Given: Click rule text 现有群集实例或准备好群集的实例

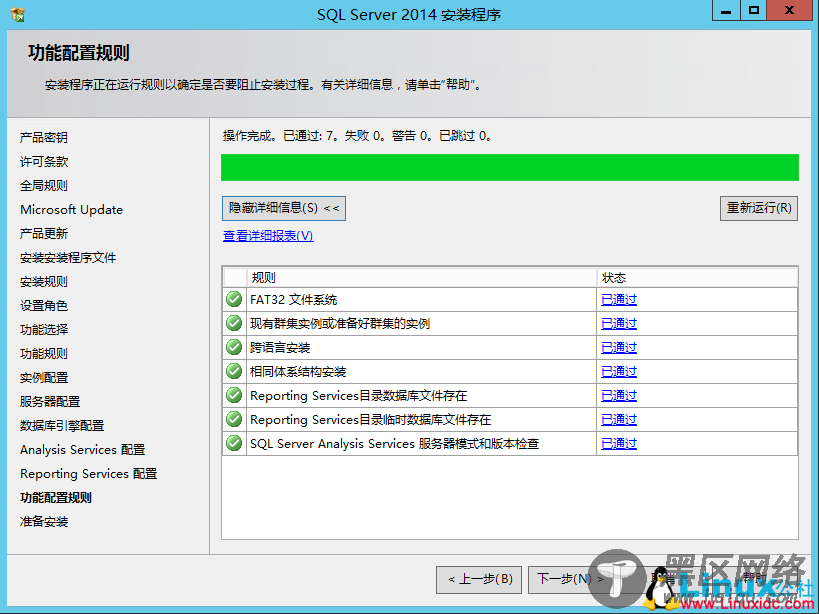Looking at the screenshot, I should 340,324.
